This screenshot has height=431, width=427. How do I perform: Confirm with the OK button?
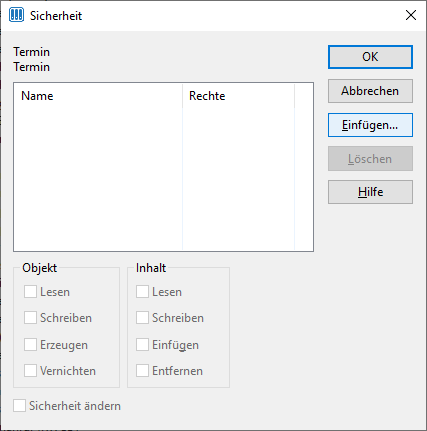[x=370, y=57]
